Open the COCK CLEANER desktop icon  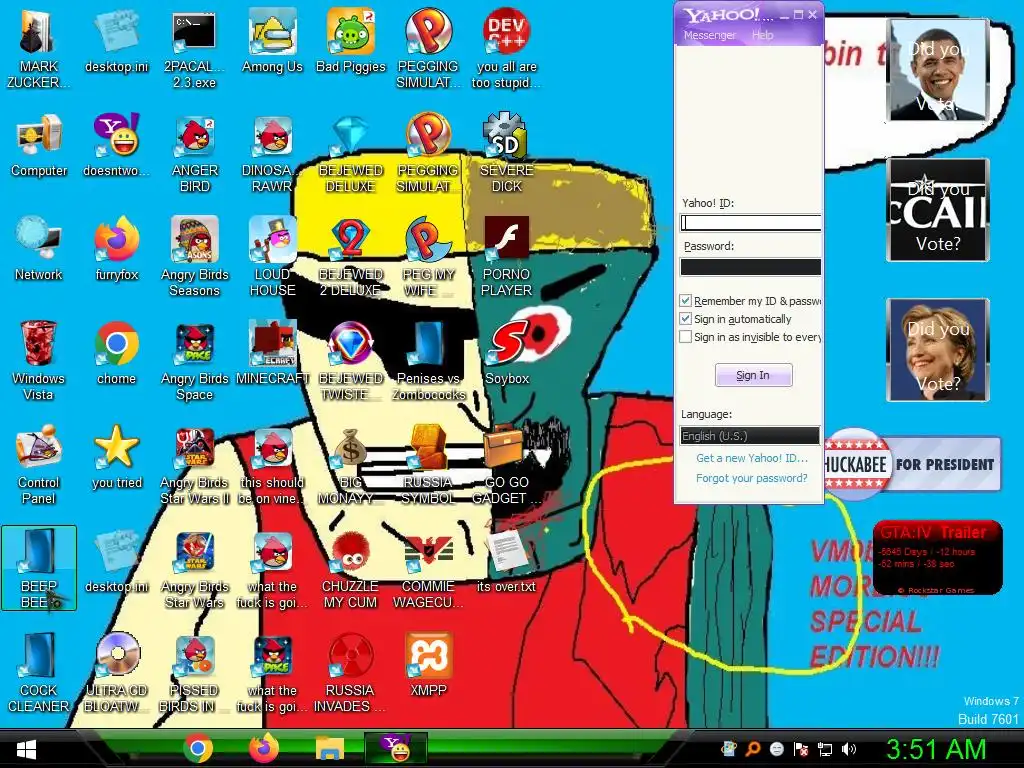click(39, 671)
